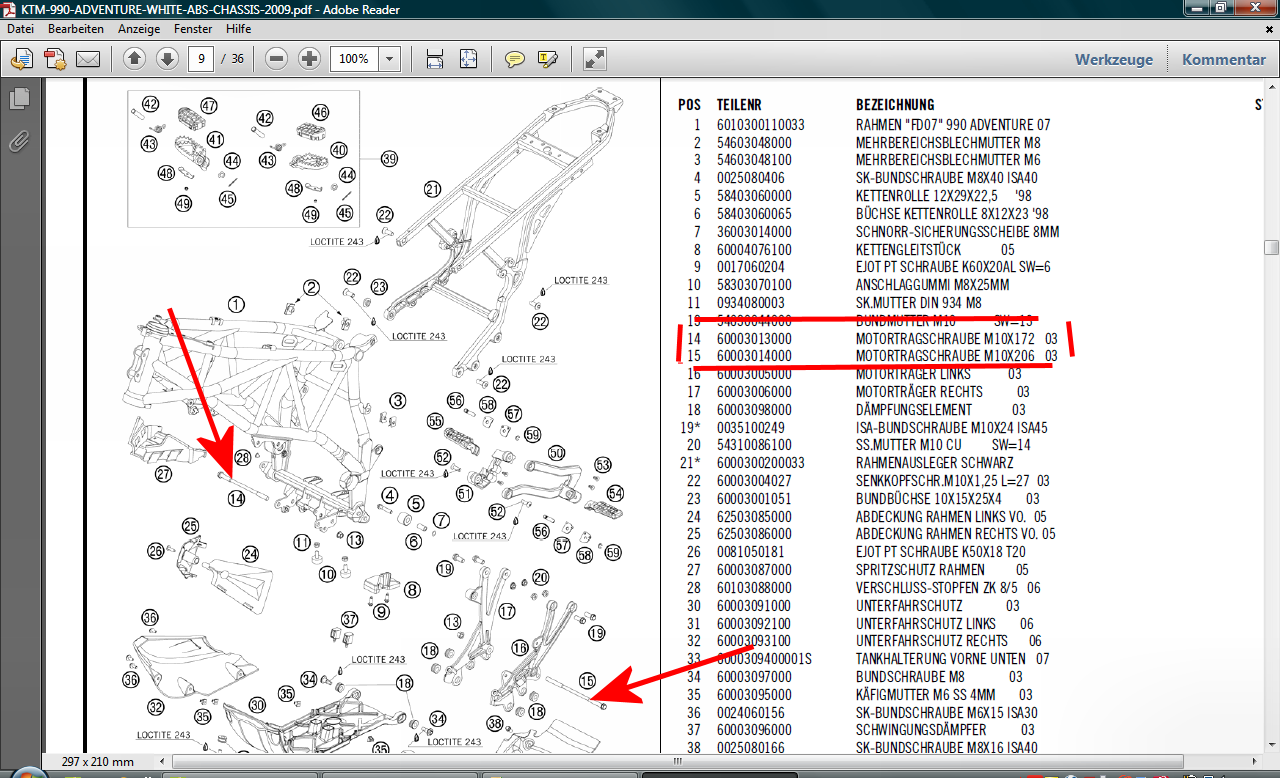The width and height of the screenshot is (1280, 778).
Task: Open the Werkzeuge pane
Action: pyautogui.click(x=1113, y=59)
